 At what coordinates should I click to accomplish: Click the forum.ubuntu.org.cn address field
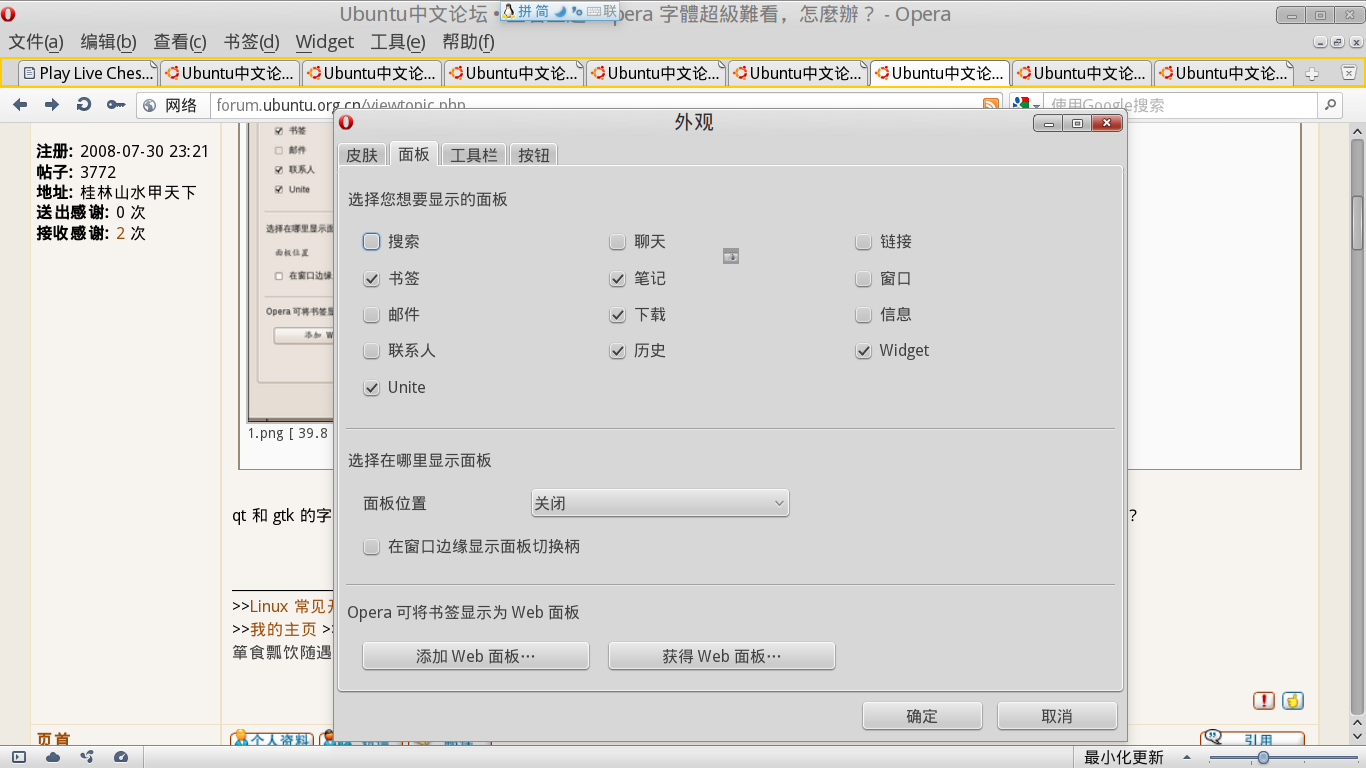click(x=595, y=105)
